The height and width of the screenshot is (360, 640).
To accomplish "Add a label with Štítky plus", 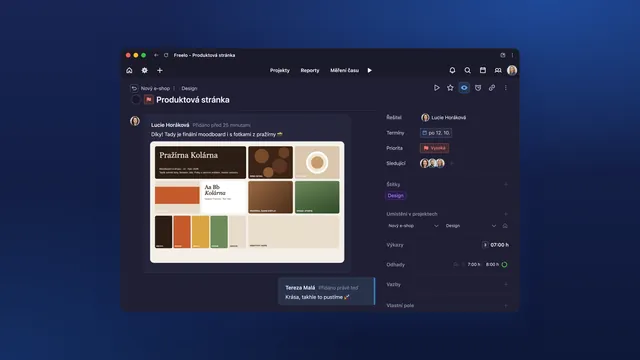I will [x=506, y=184].
